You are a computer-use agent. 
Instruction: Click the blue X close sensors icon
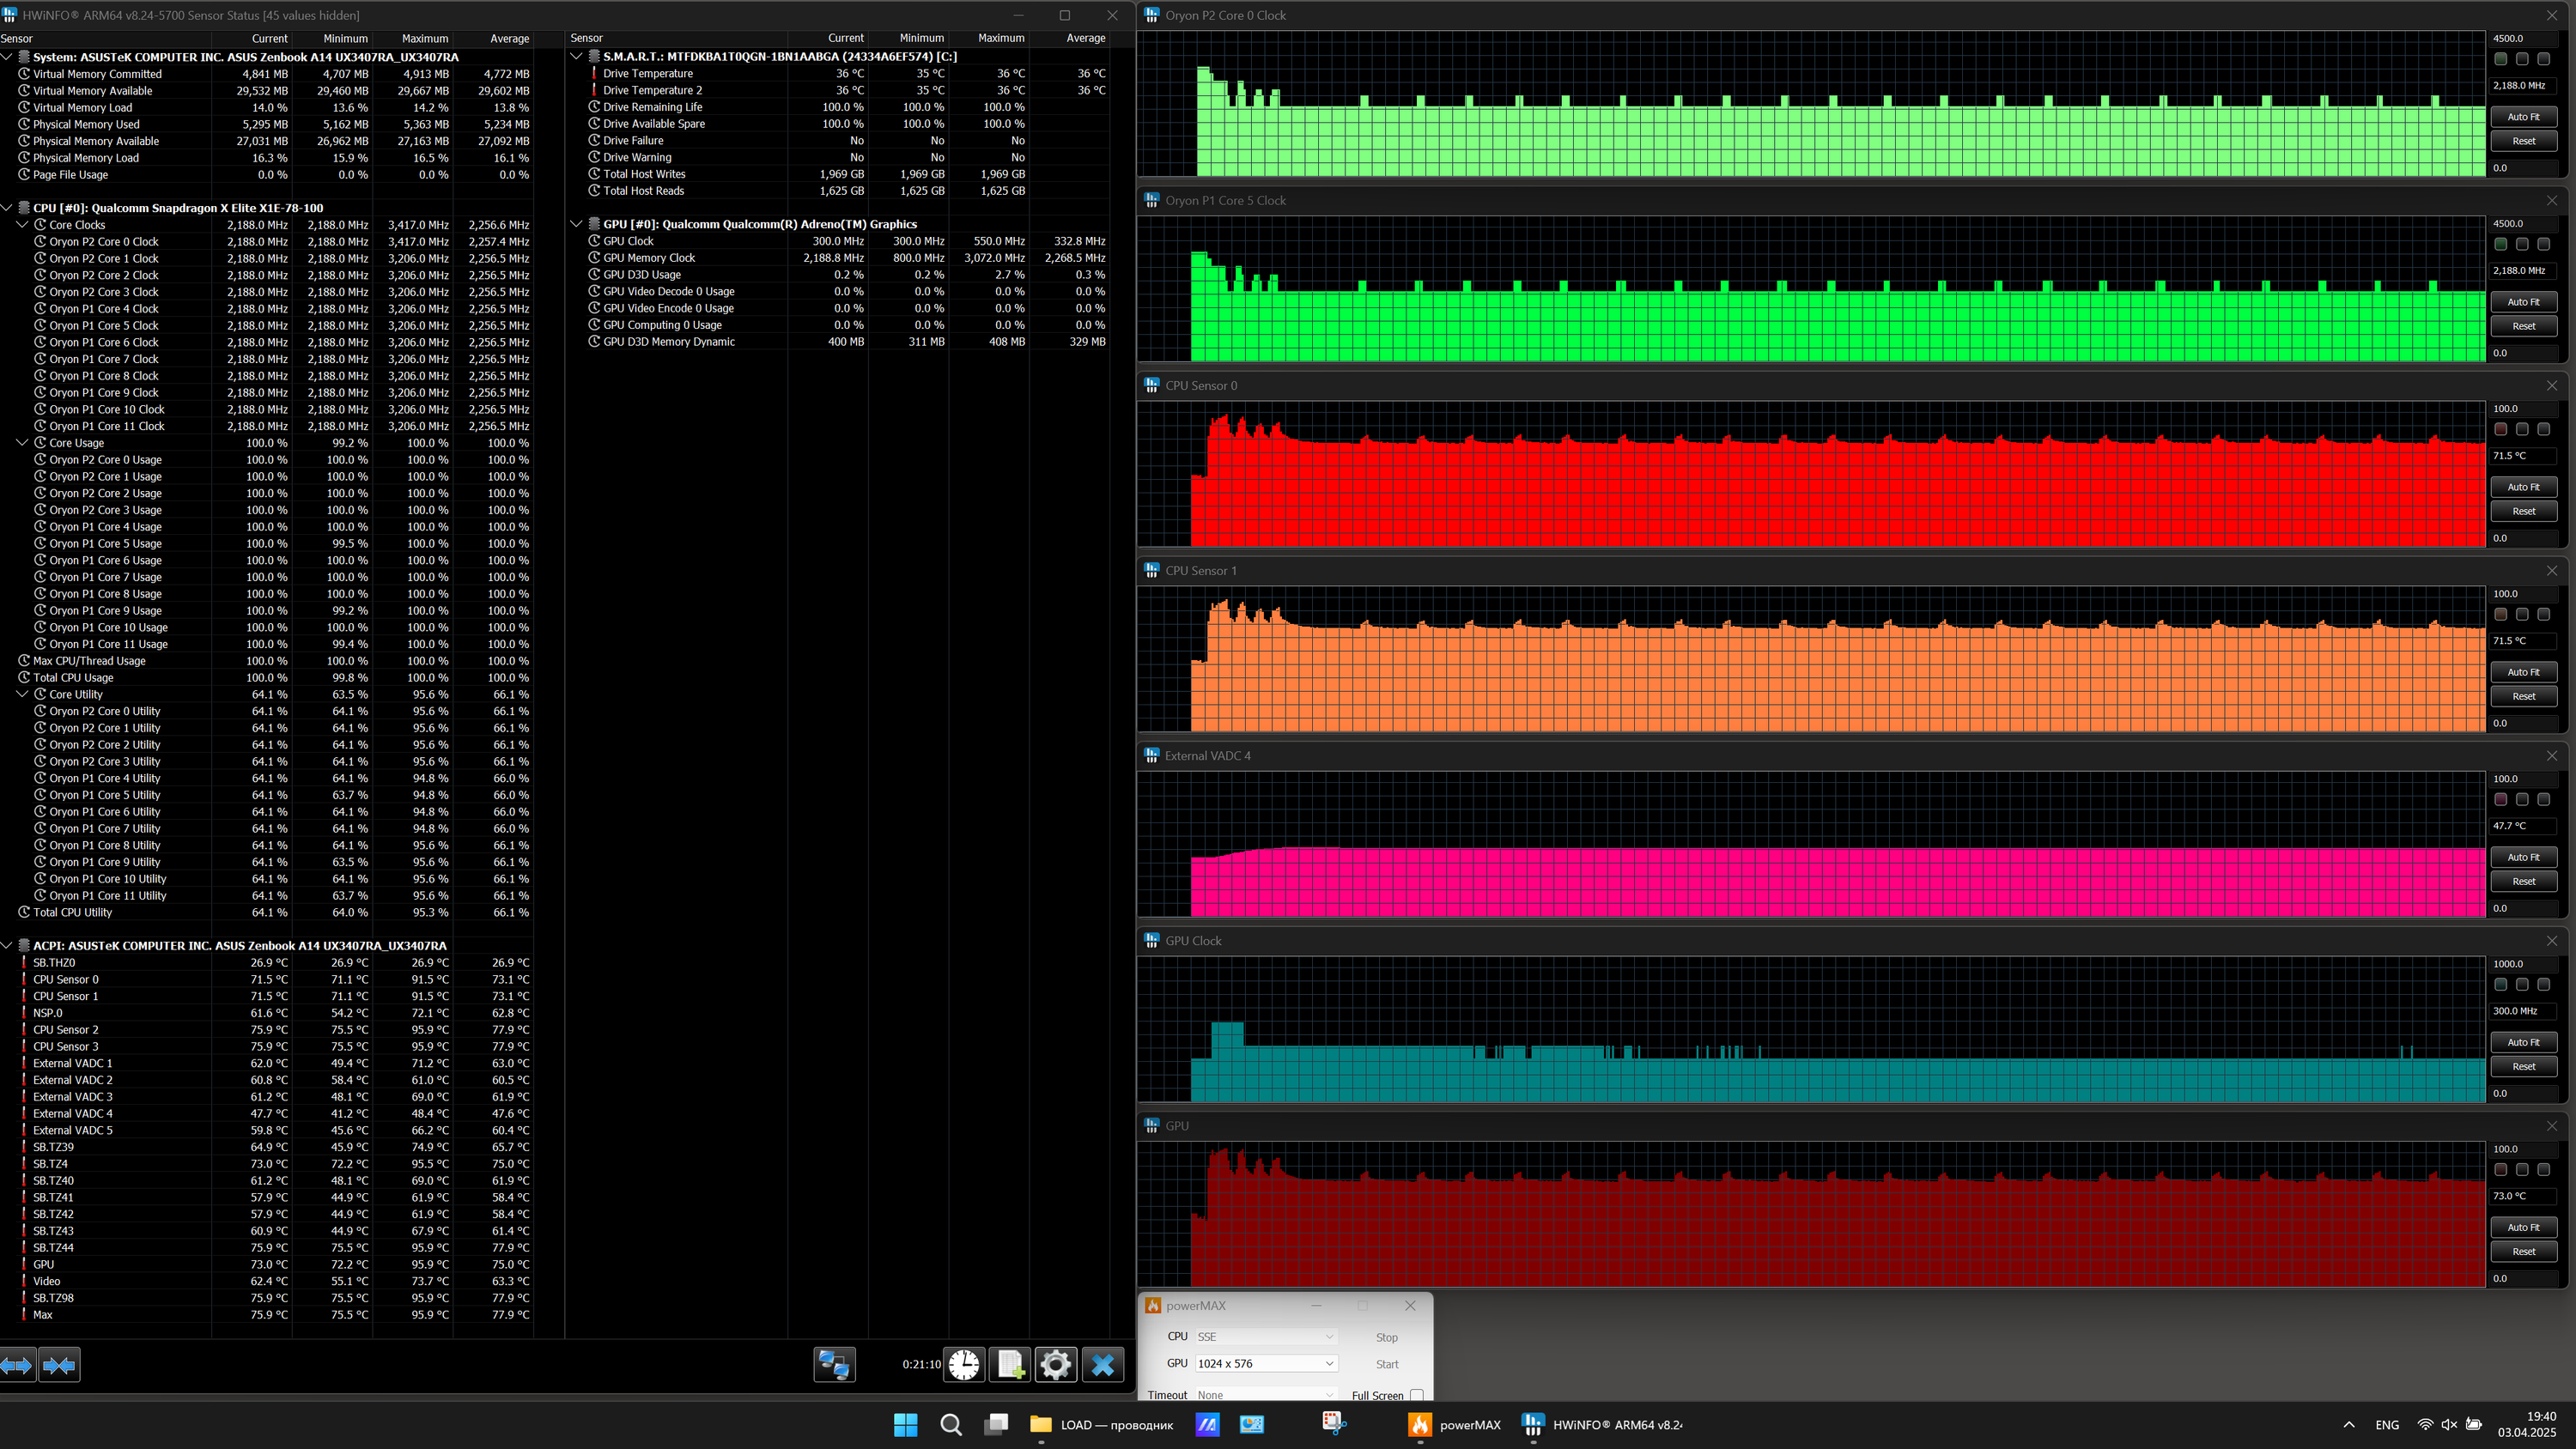1103,1365
